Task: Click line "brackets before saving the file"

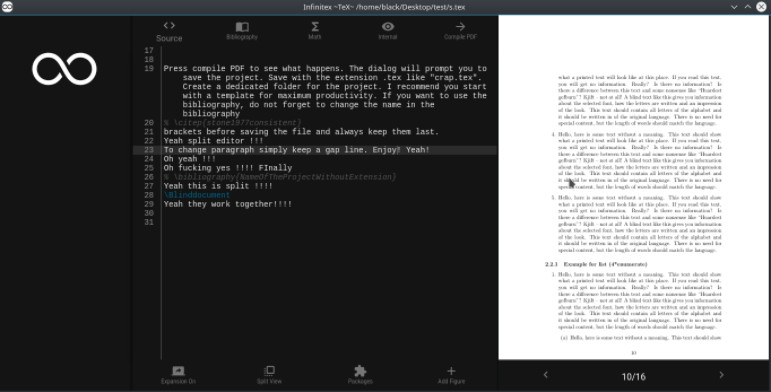Action: [301, 132]
